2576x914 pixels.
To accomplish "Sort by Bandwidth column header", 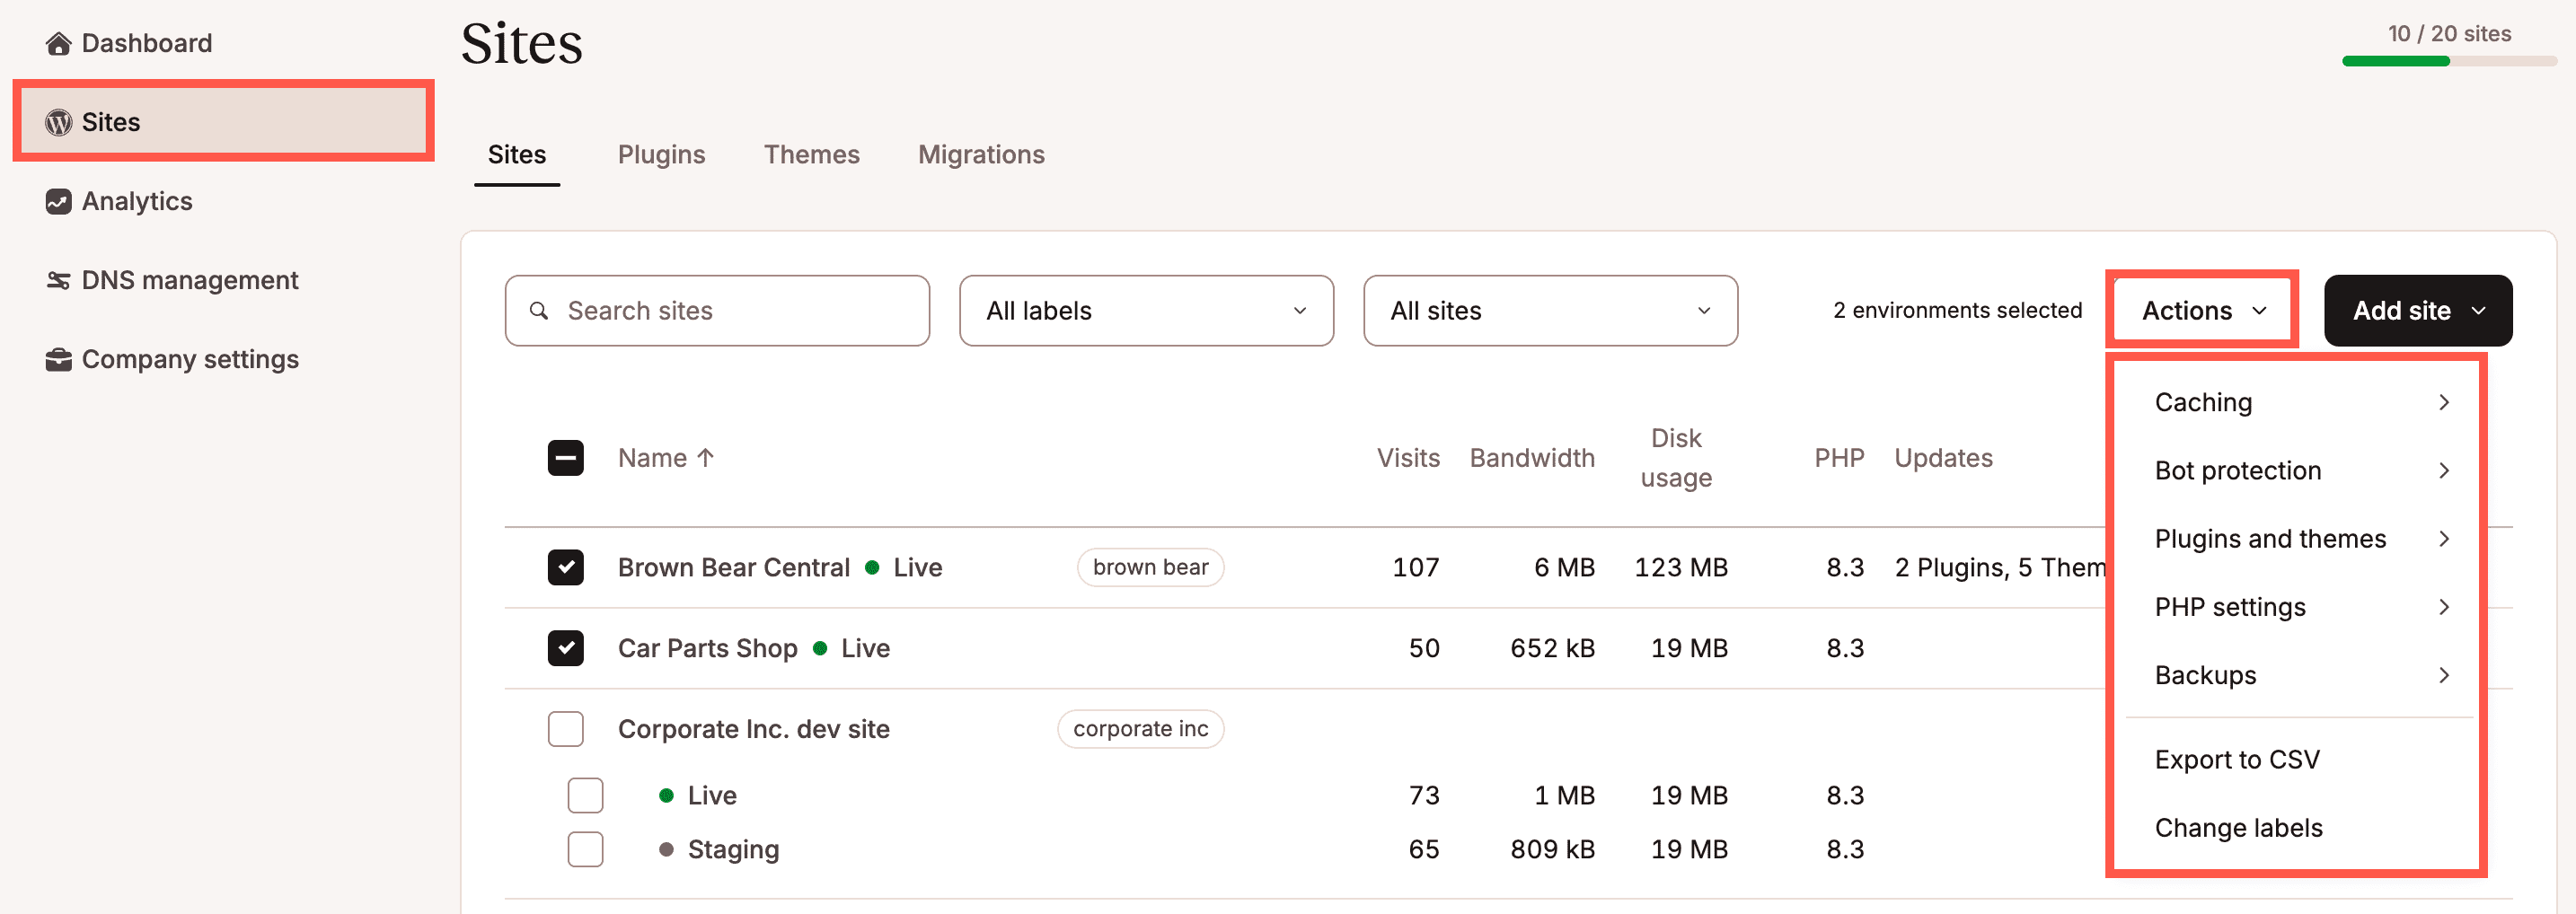I will [1531, 458].
